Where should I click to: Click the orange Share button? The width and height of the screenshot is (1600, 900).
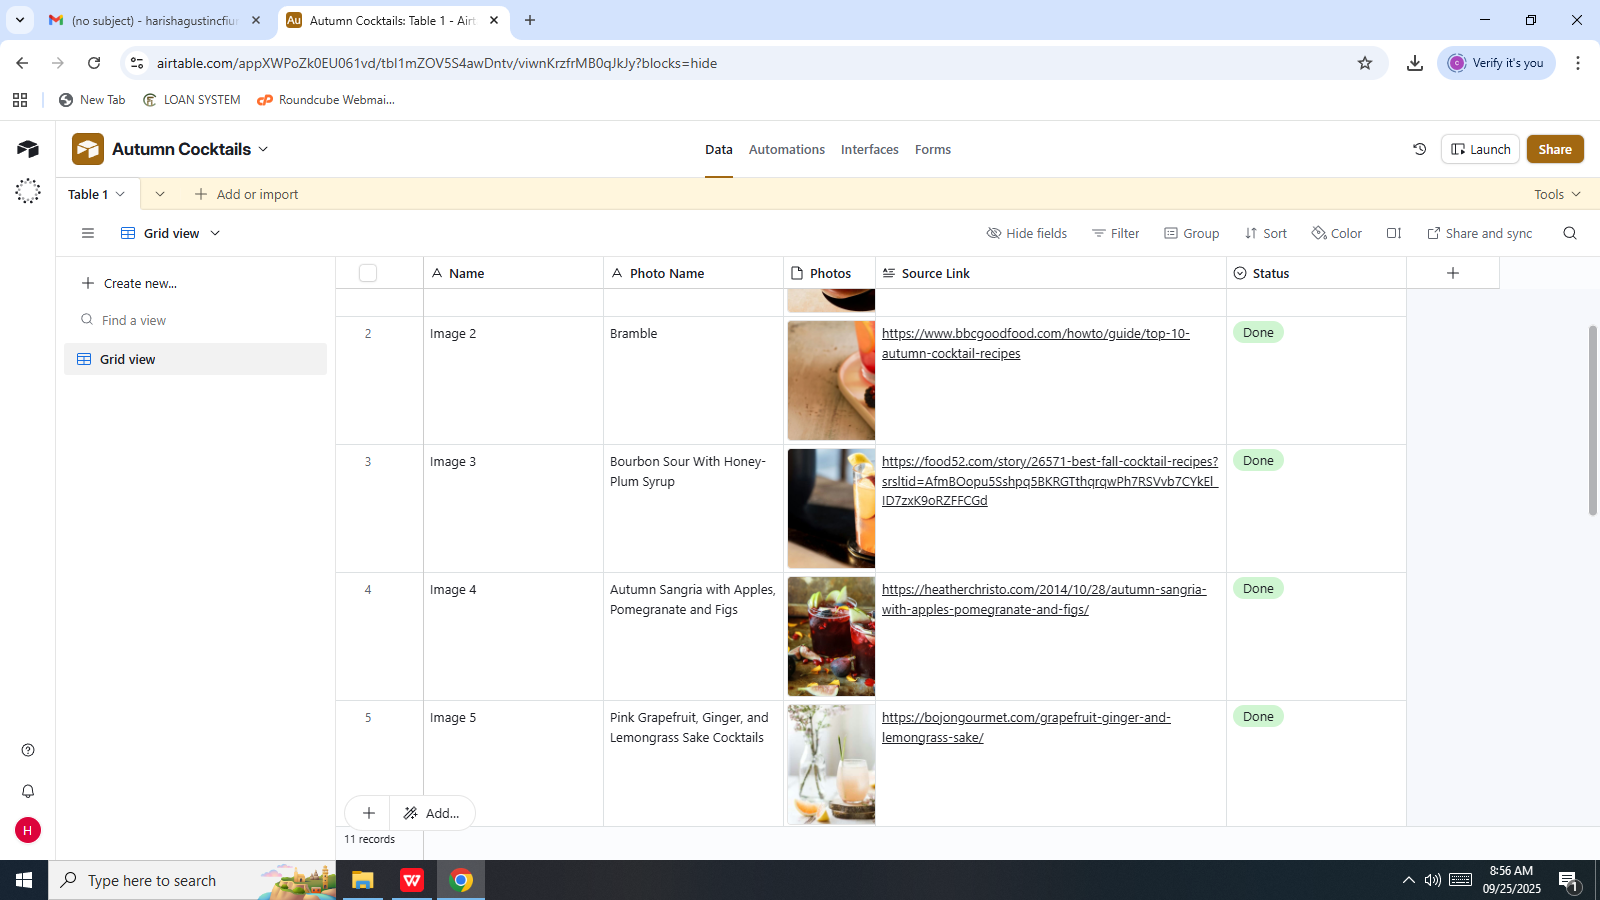coord(1554,149)
